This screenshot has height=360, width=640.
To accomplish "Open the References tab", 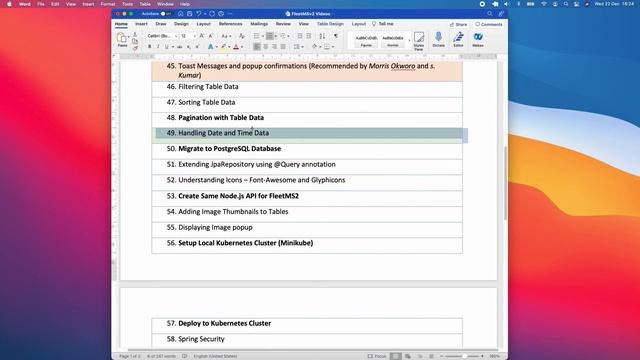I will (230, 24).
